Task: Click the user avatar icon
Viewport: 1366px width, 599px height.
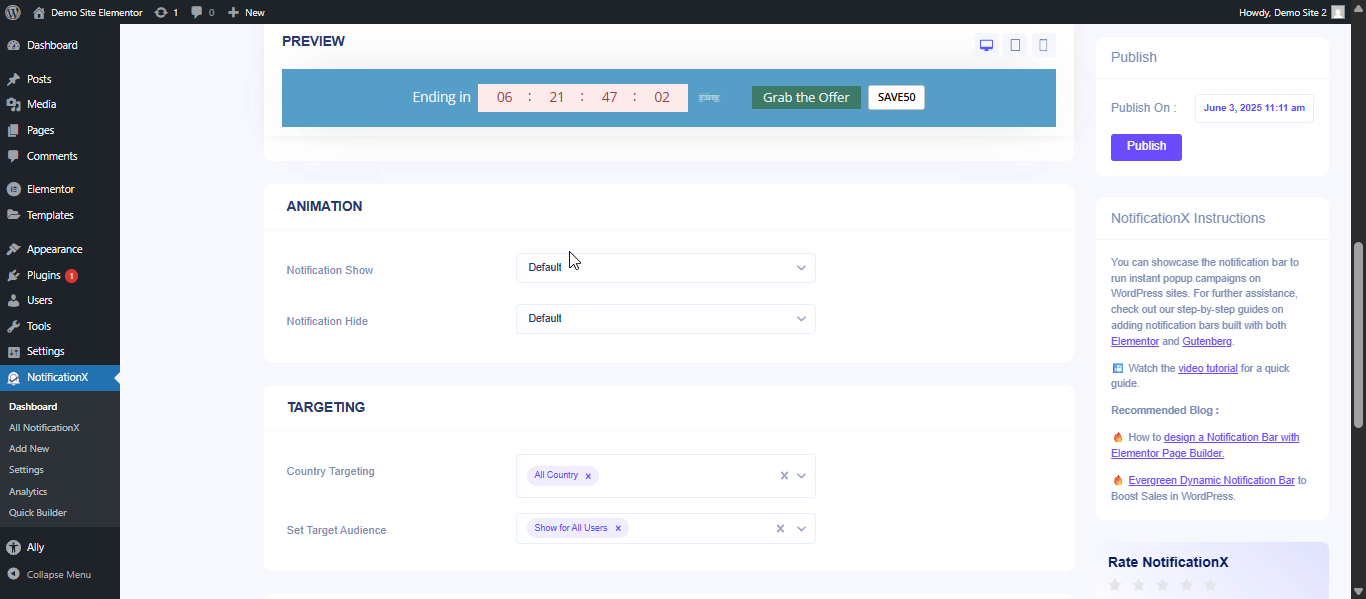Action: [1338, 12]
